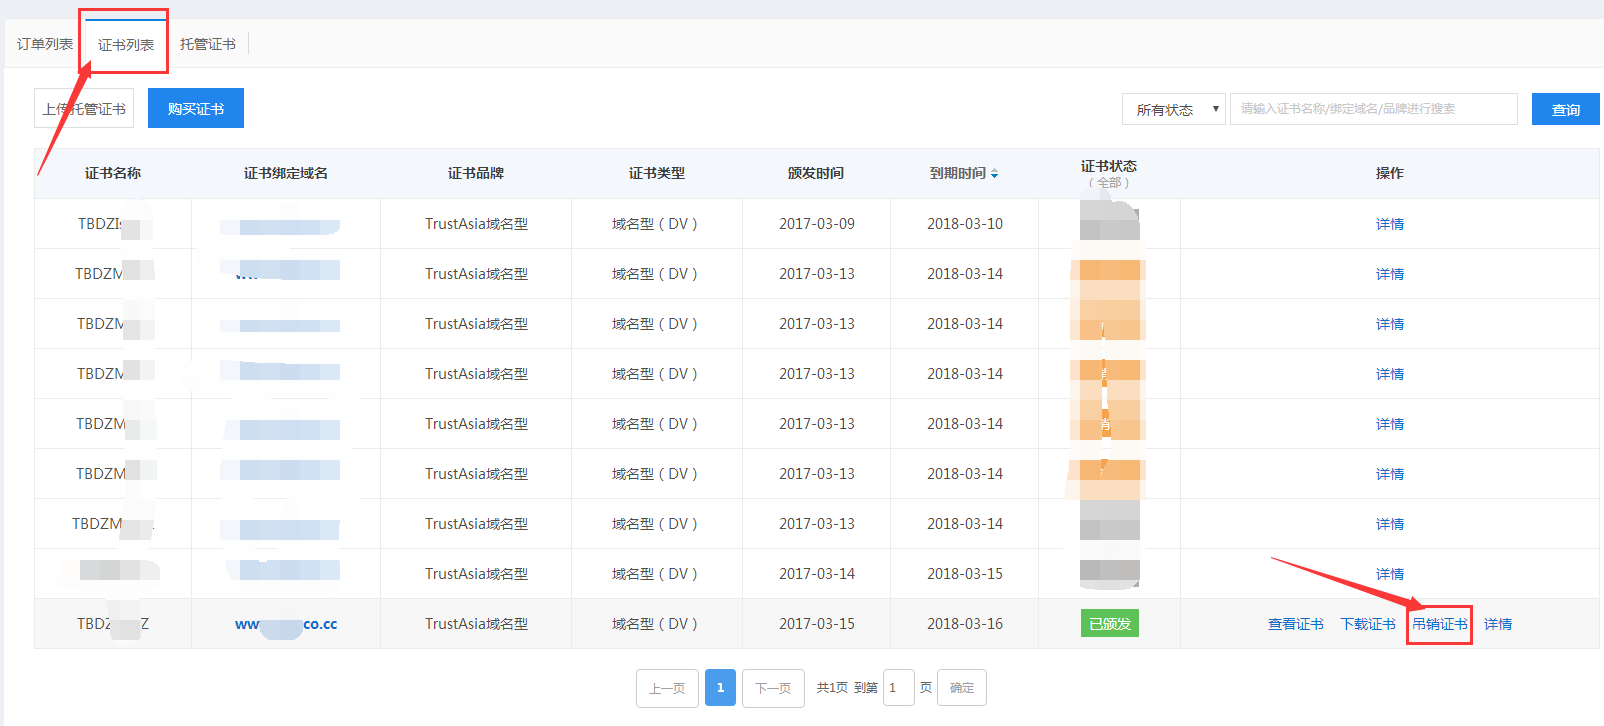Screen dimensions: 1604x726
Task: Go to previous page with 上一页
Action: [667, 688]
